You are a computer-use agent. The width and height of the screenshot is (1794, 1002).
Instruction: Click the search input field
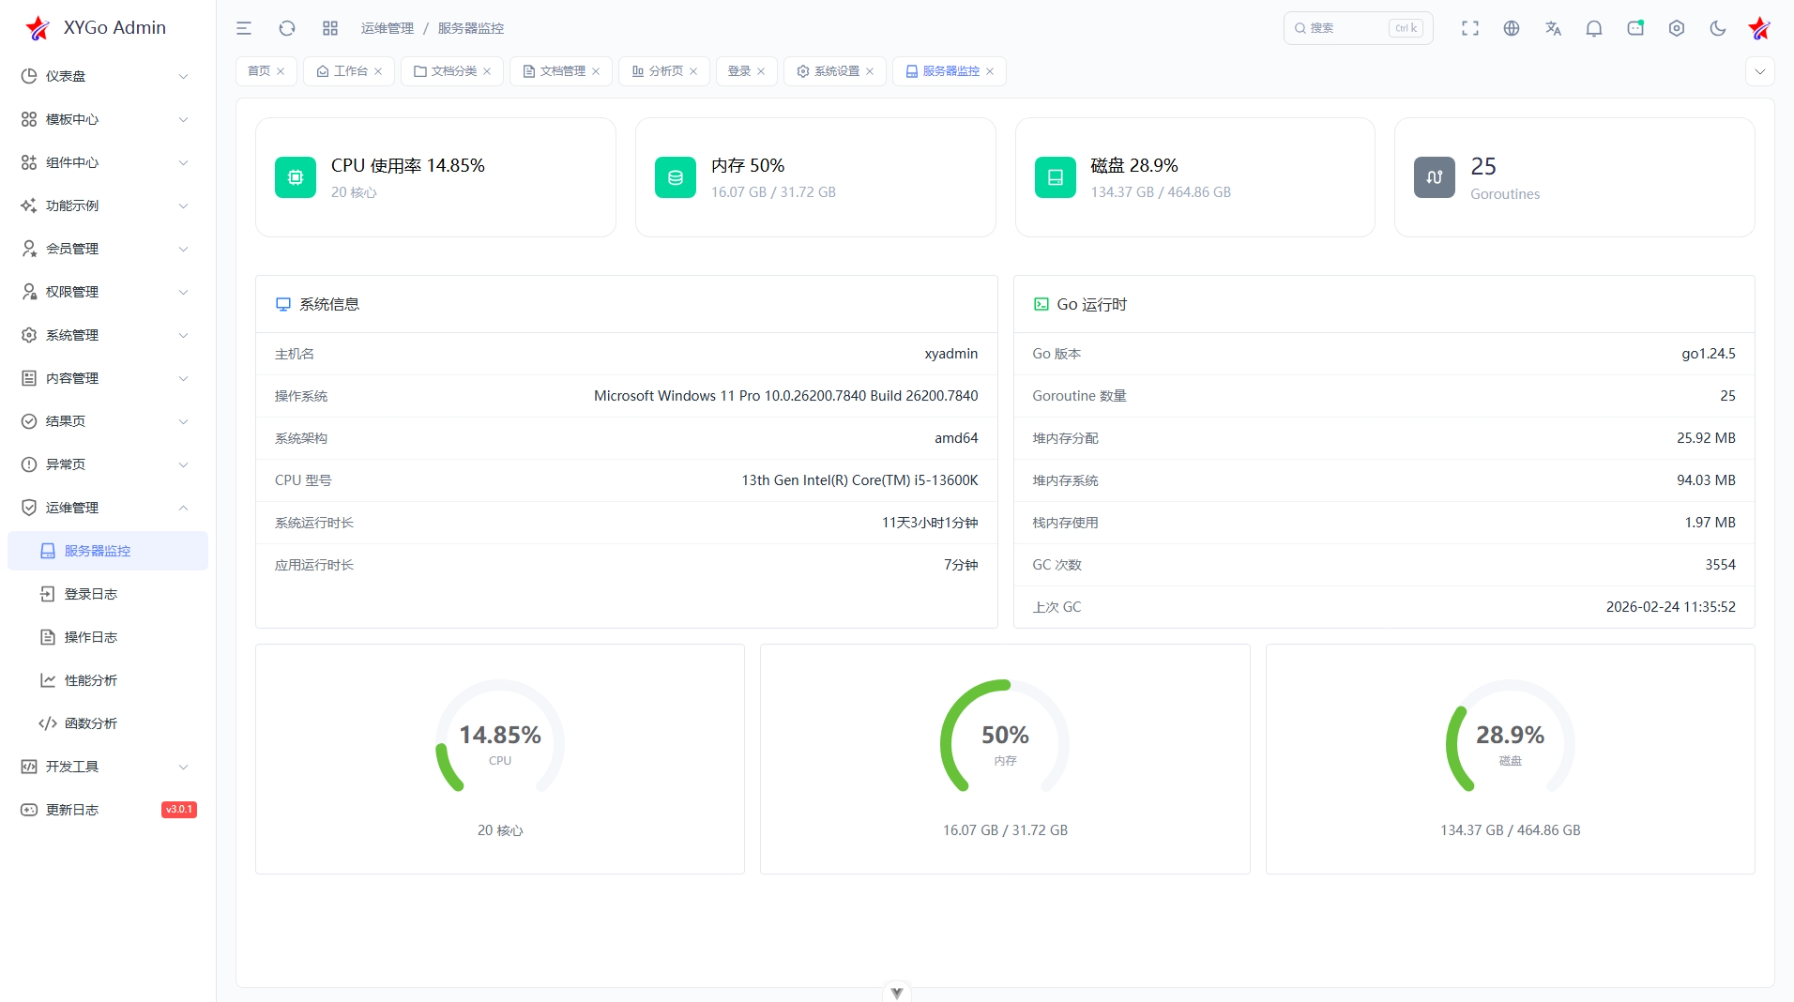coord(1358,28)
